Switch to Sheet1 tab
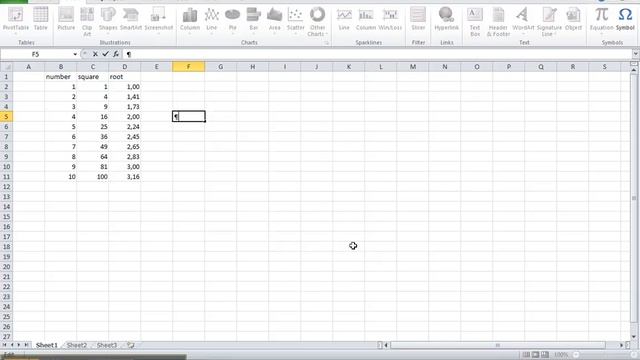Viewport: 640px width, 360px height. coord(47,345)
